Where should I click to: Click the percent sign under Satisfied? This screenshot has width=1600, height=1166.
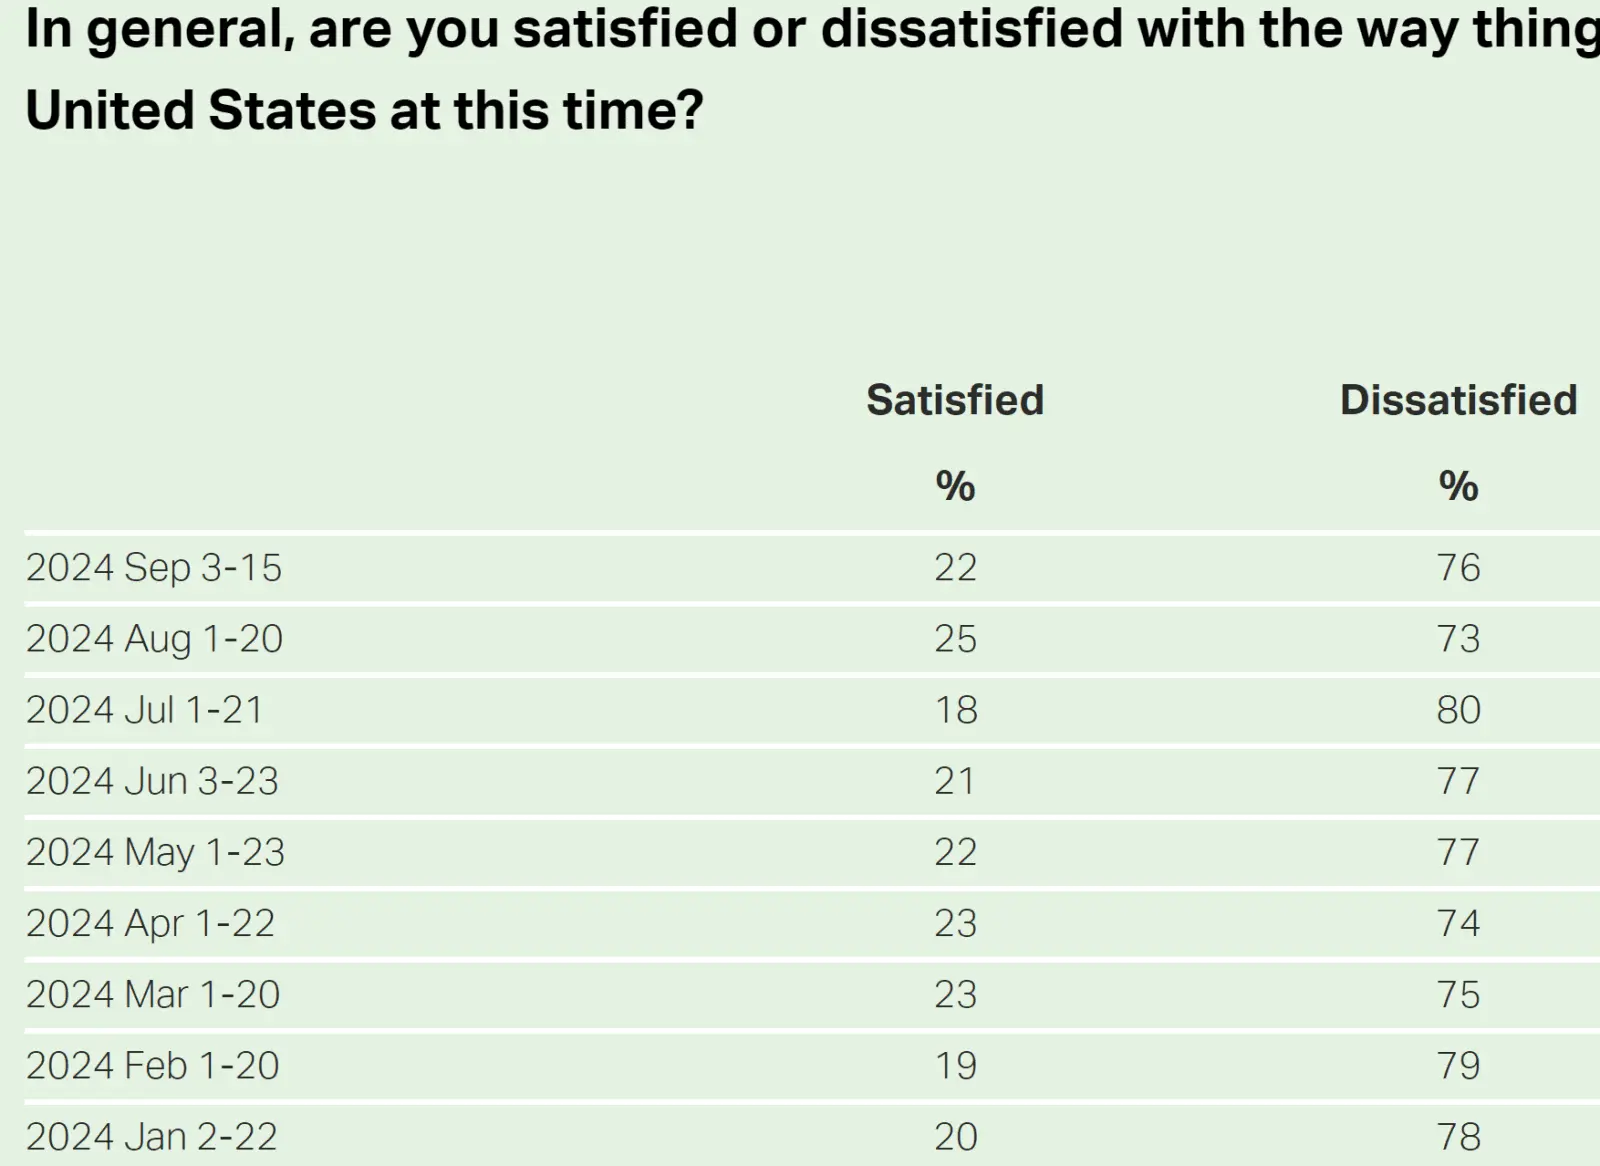(x=955, y=486)
